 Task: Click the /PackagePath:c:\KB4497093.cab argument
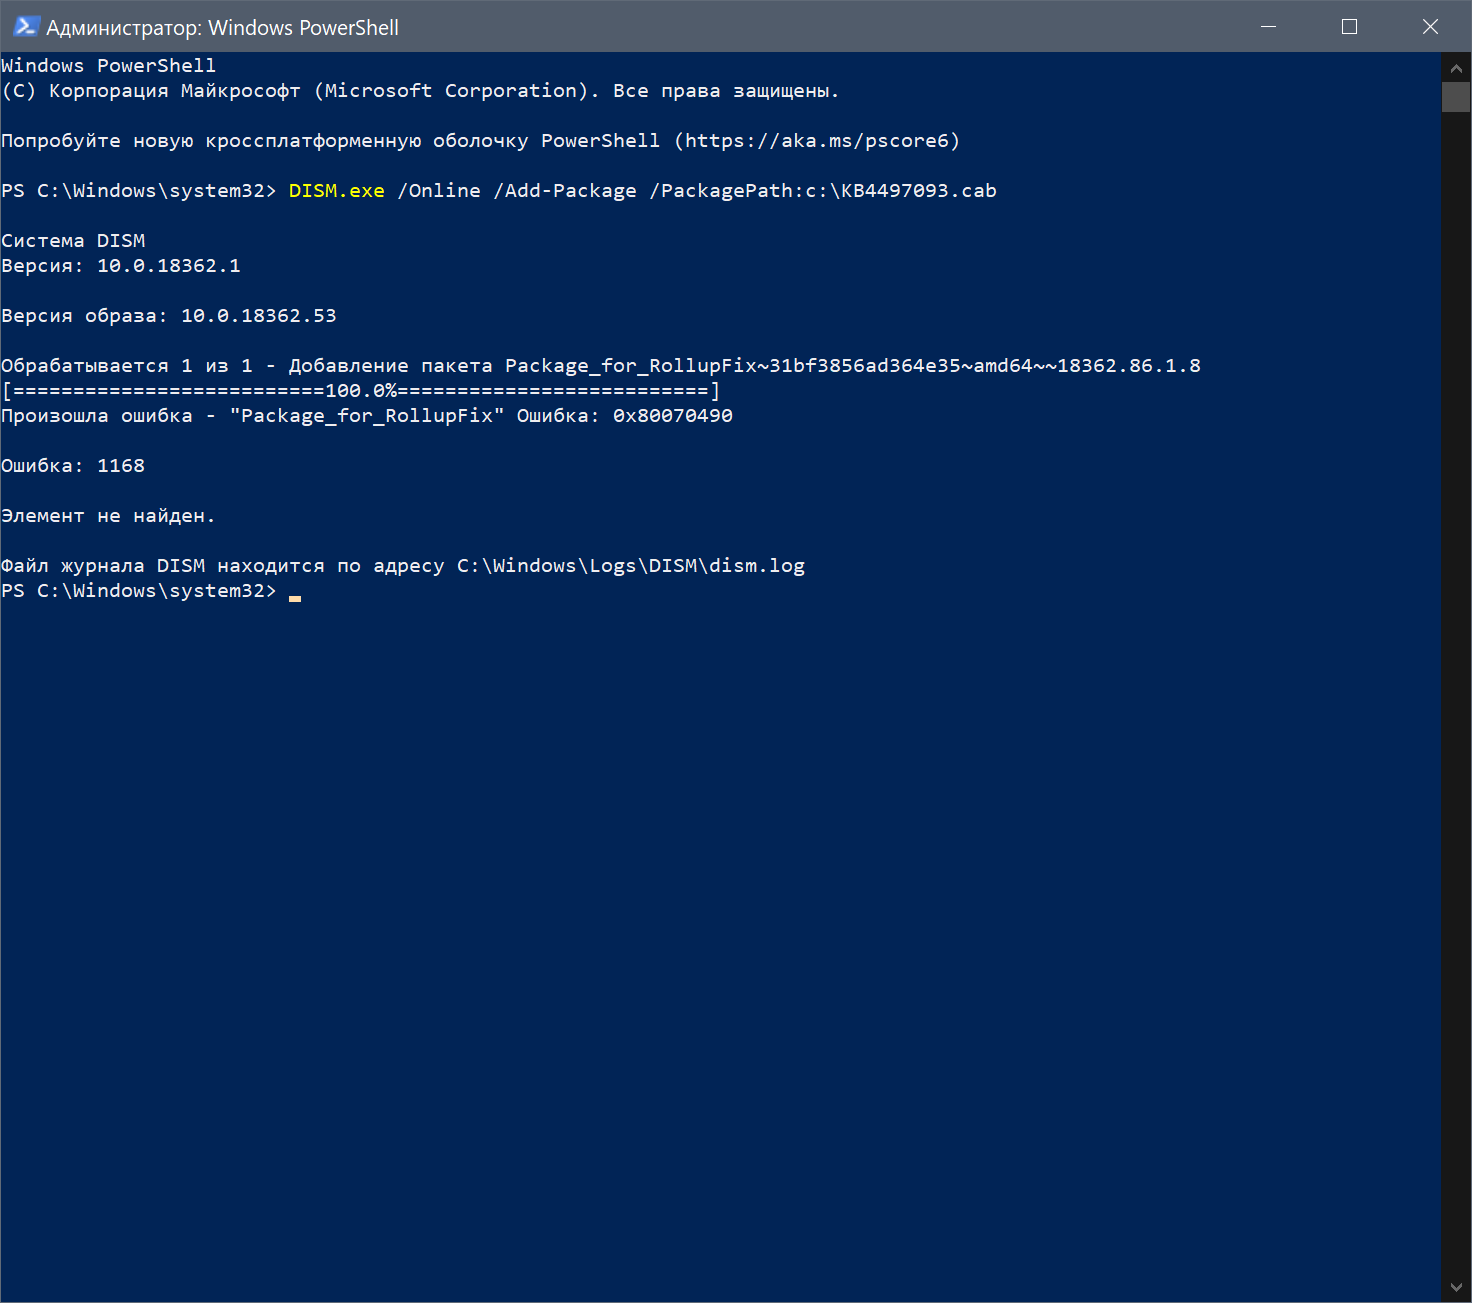tap(823, 191)
